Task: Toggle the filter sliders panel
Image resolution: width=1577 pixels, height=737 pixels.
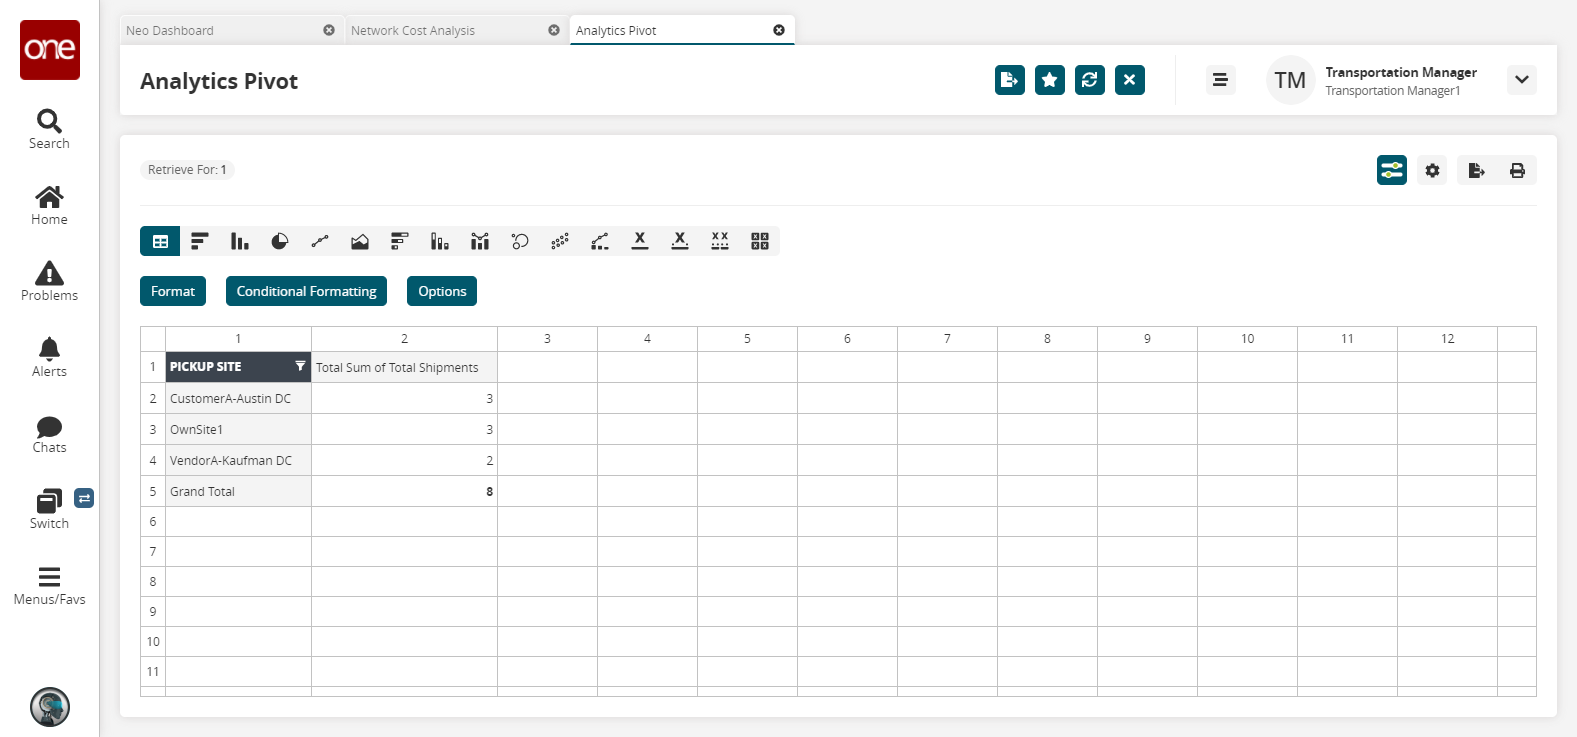Action: (x=1391, y=170)
